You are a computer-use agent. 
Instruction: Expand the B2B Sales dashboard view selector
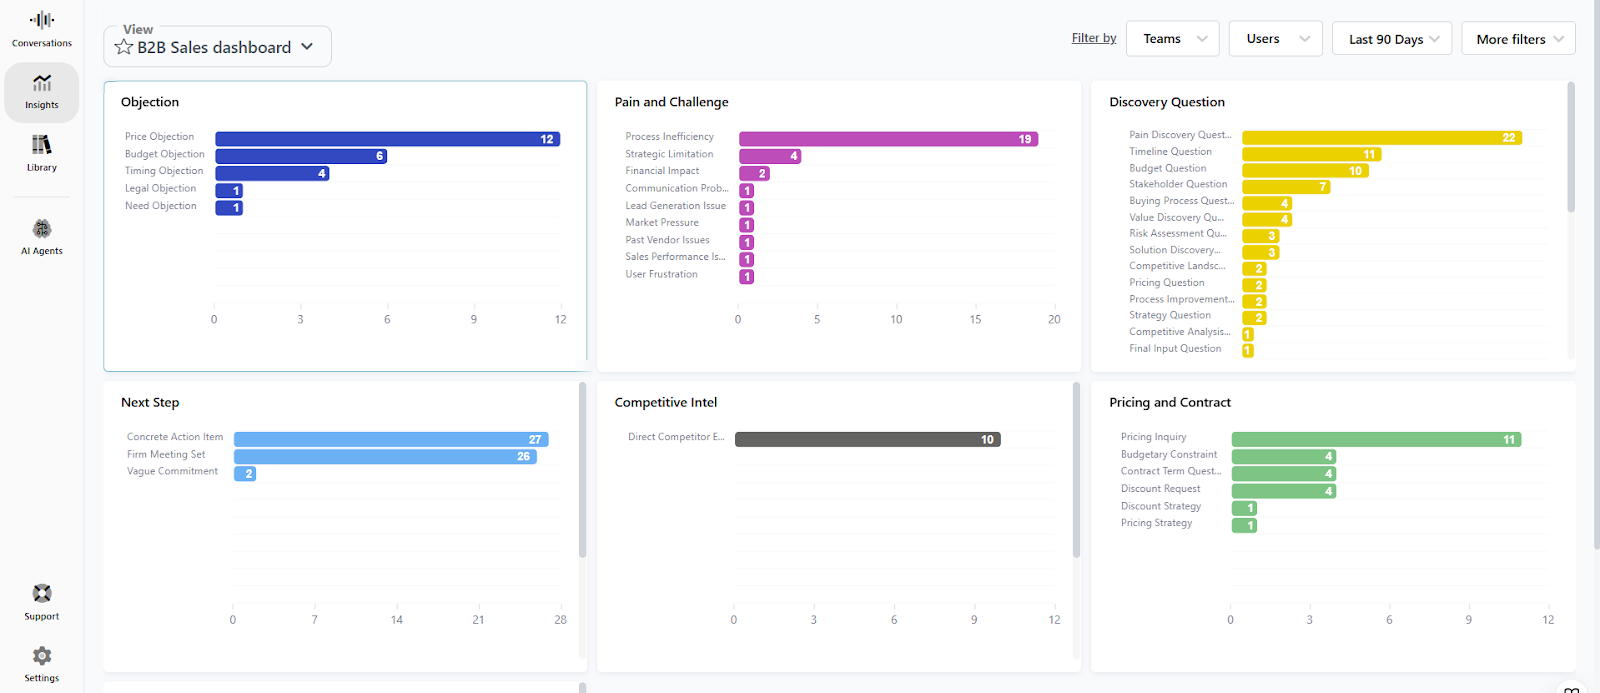pyautogui.click(x=217, y=47)
